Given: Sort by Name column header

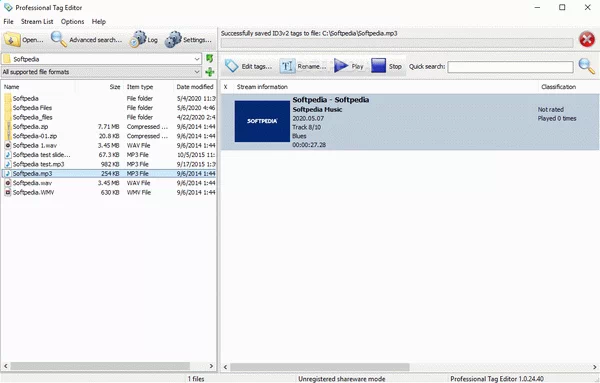Looking at the screenshot, I should [x=38, y=87].
